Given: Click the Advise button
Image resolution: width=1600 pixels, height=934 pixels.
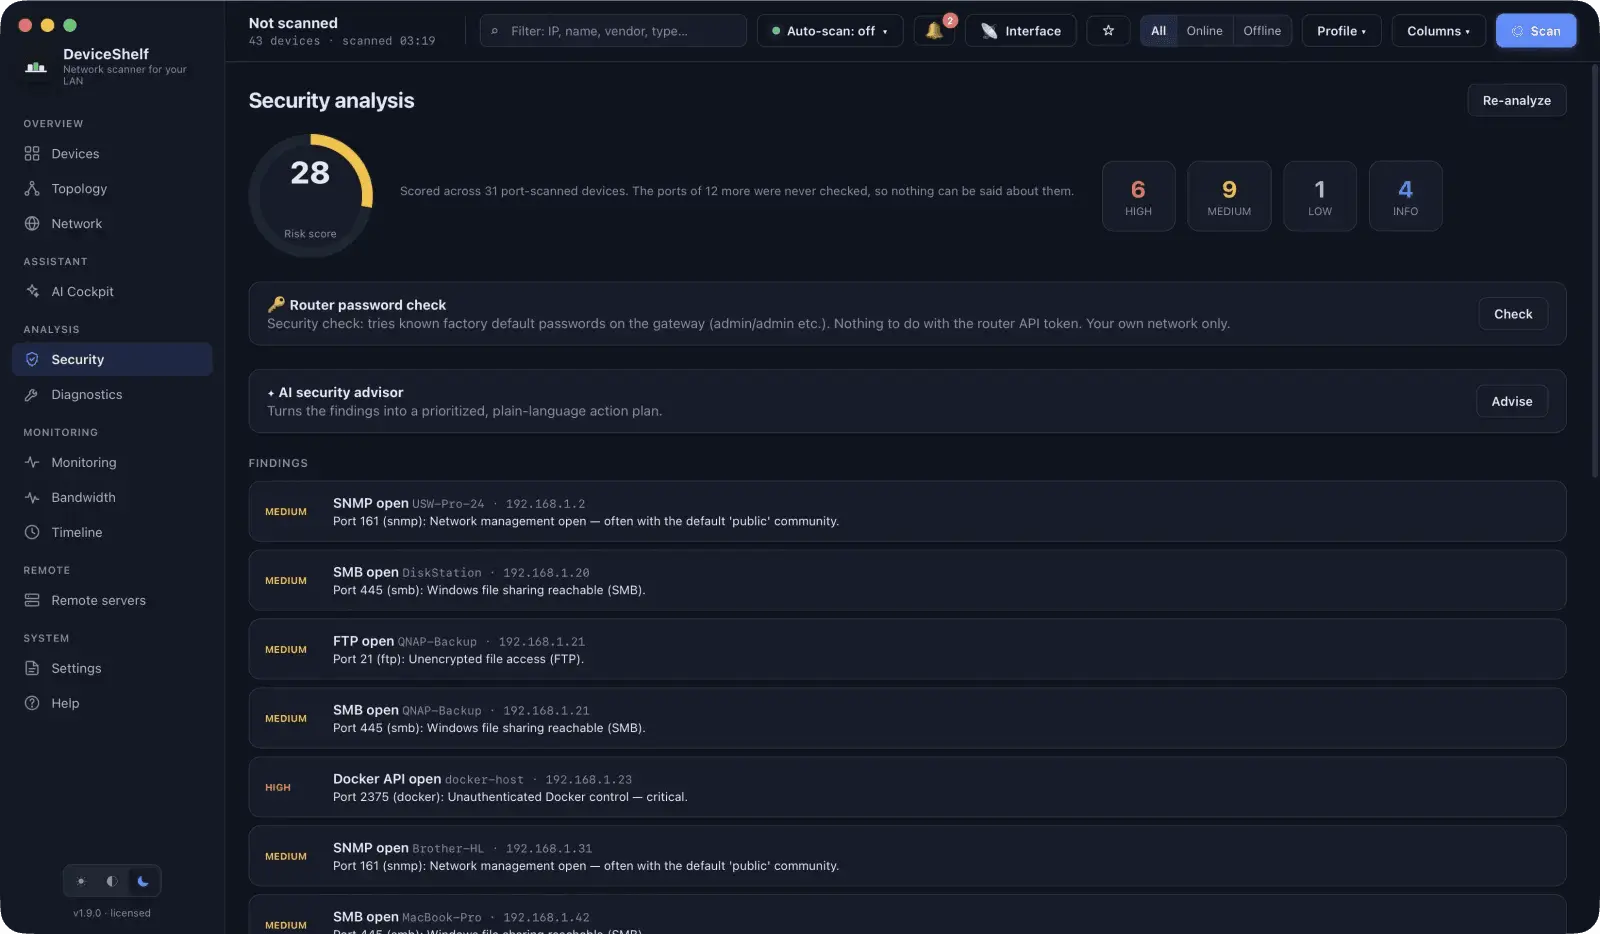Looking at the screenshot, I should coord(1512,401).
